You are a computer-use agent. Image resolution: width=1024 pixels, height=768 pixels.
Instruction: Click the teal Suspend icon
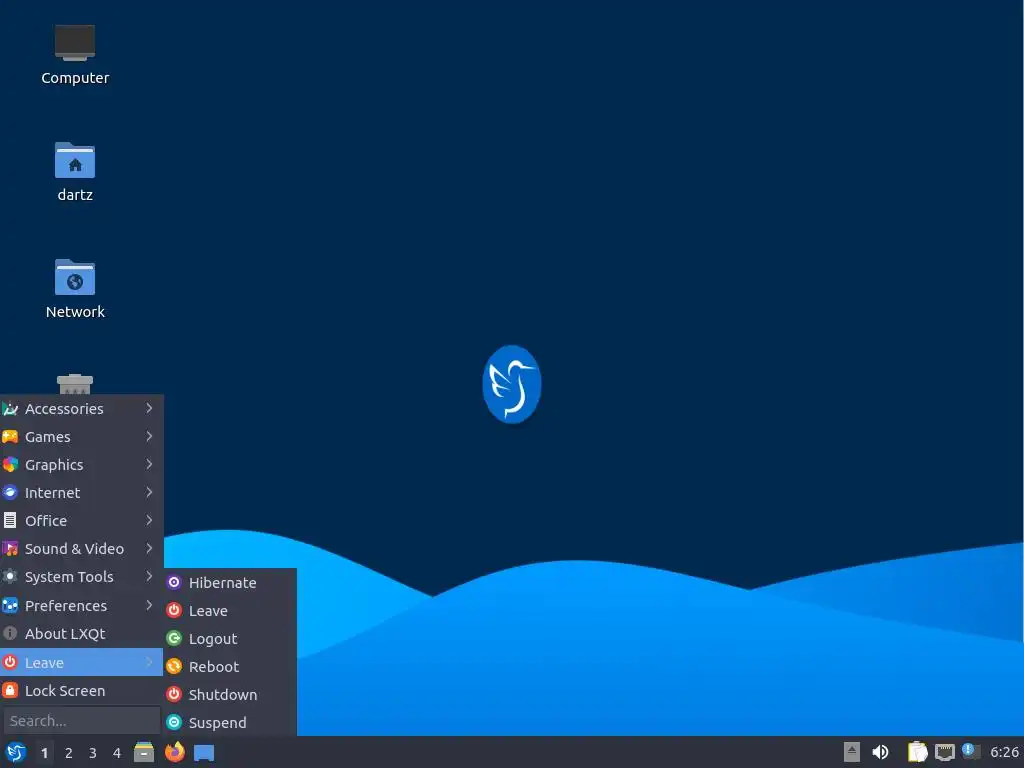[174, 722]
